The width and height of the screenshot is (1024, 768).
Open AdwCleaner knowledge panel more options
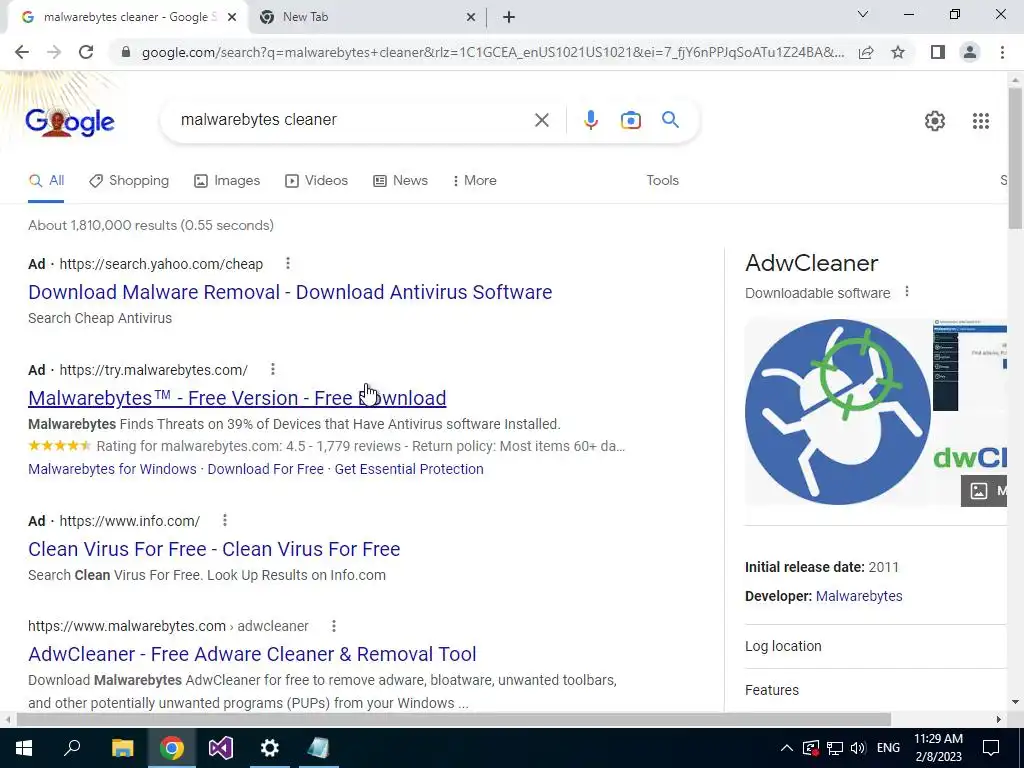pos(906,292)
